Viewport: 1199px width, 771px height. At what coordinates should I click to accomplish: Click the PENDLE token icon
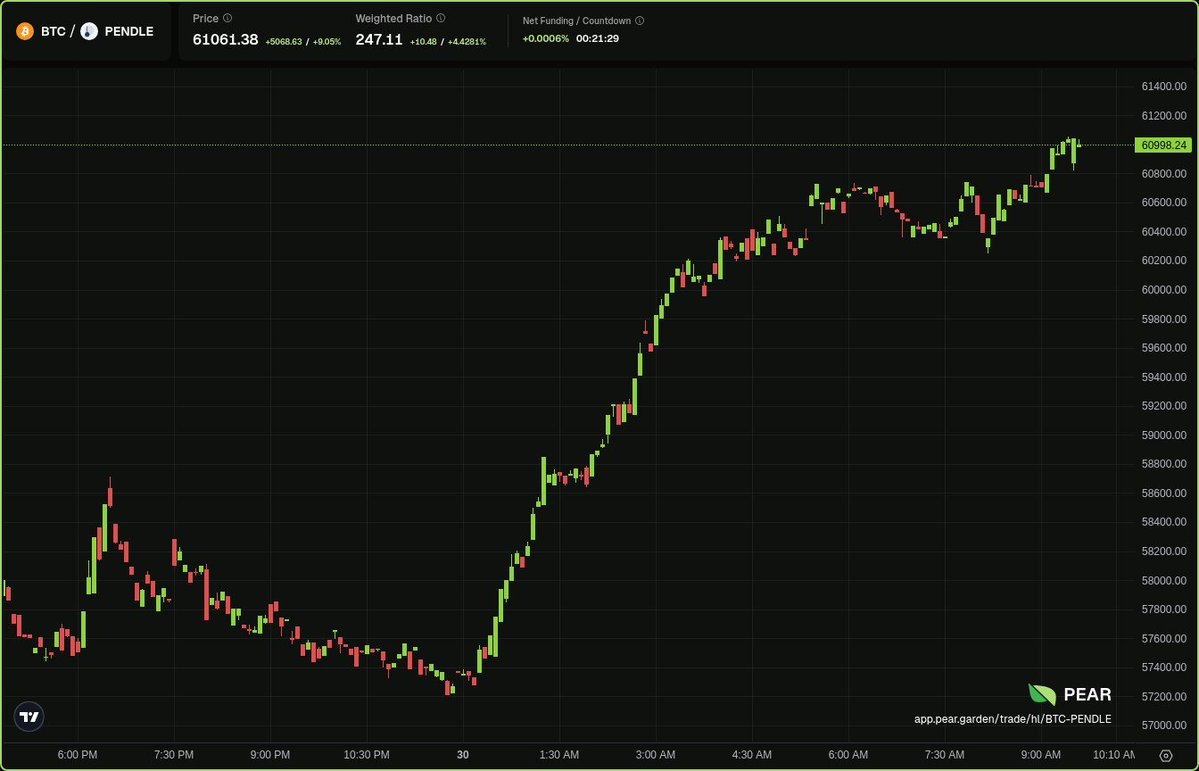click(x=90, y=31)
